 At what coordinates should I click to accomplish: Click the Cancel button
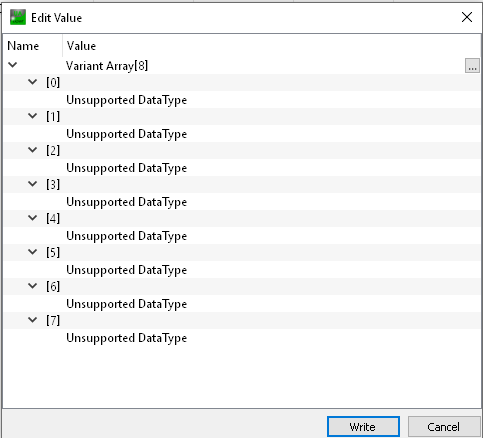(444, 427)
